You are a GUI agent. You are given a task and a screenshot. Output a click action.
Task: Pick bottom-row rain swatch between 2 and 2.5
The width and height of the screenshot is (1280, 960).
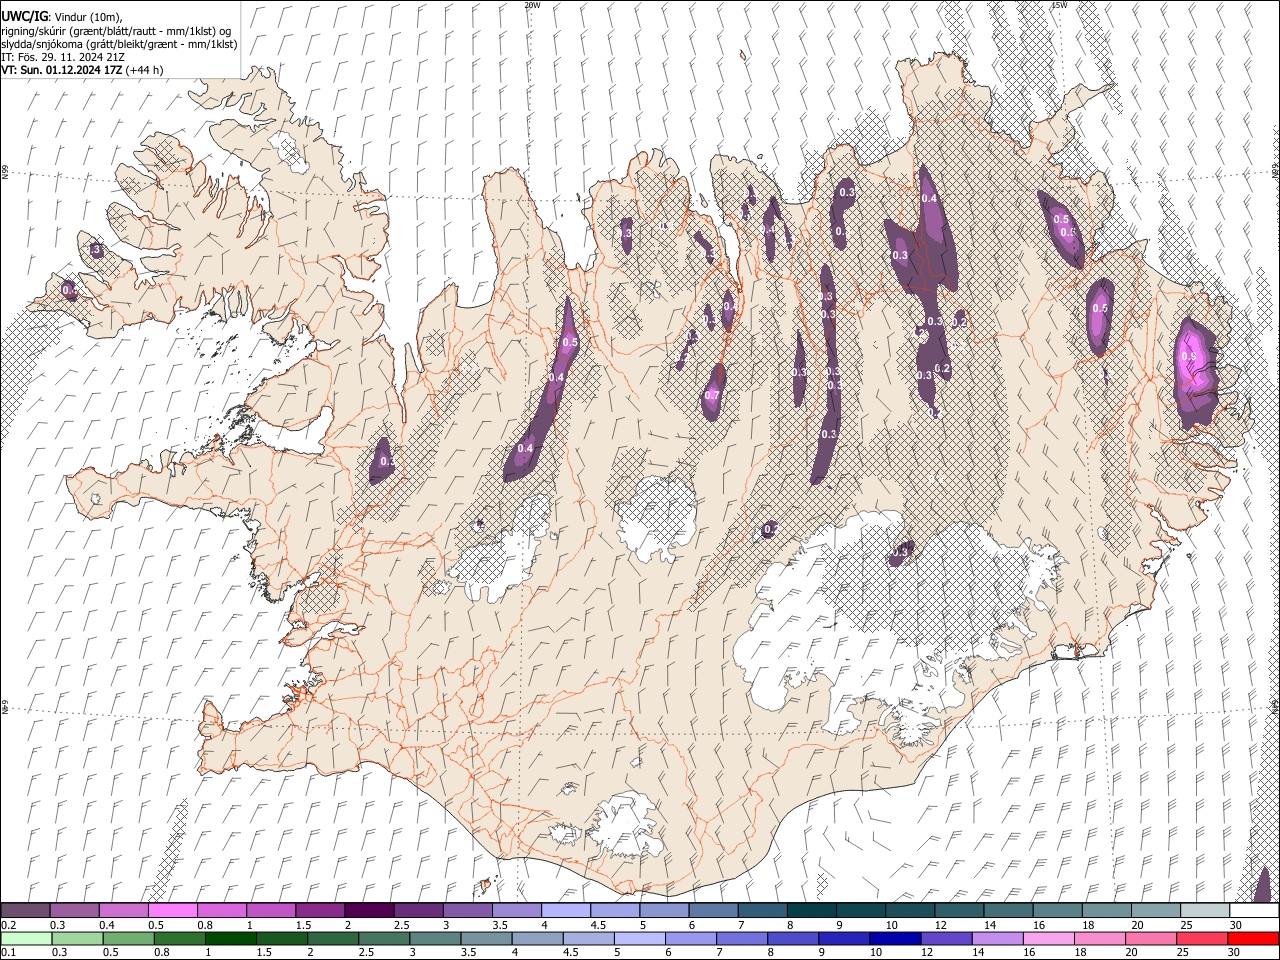[x=333, y=938]
